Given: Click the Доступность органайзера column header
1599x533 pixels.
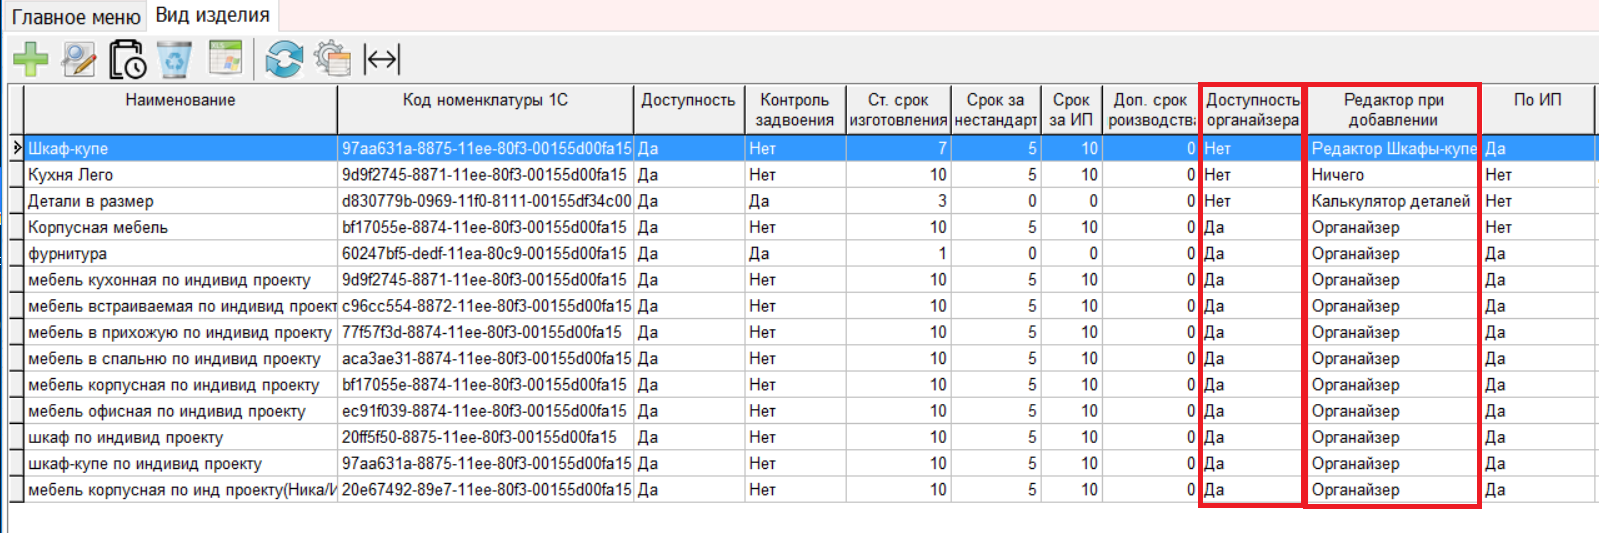Looking at the screenshot, I should point(1252,109).
